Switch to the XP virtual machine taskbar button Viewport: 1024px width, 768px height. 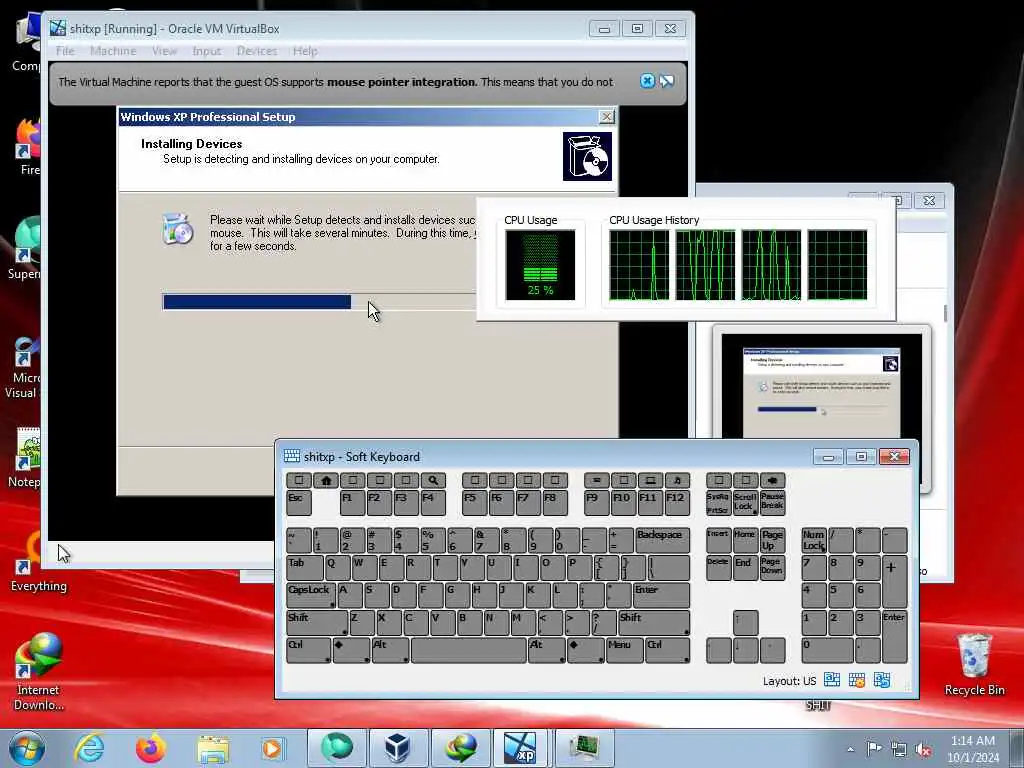[520, 748]
